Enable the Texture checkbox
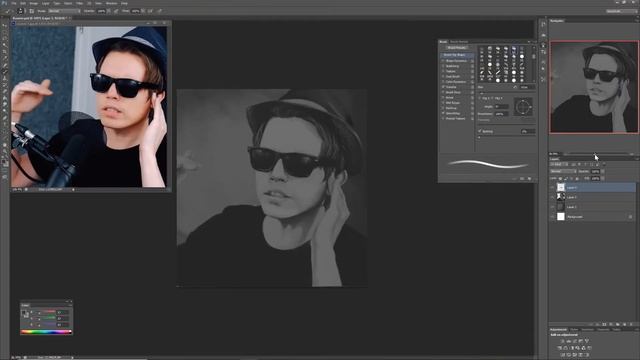This screenshot has height=360, width=640. click(443, 71)
